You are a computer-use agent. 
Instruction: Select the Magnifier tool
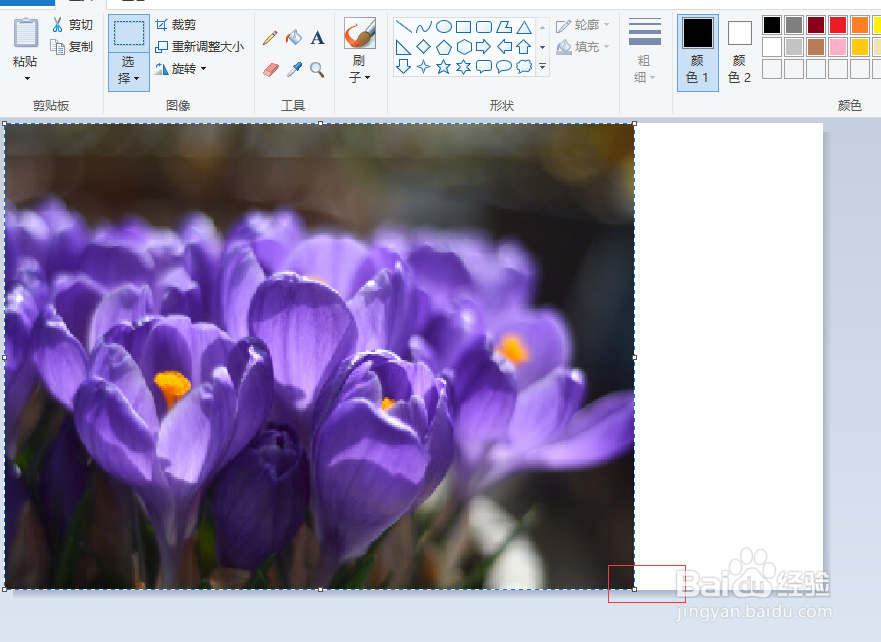pyautogui.click(x=317, y=70)
